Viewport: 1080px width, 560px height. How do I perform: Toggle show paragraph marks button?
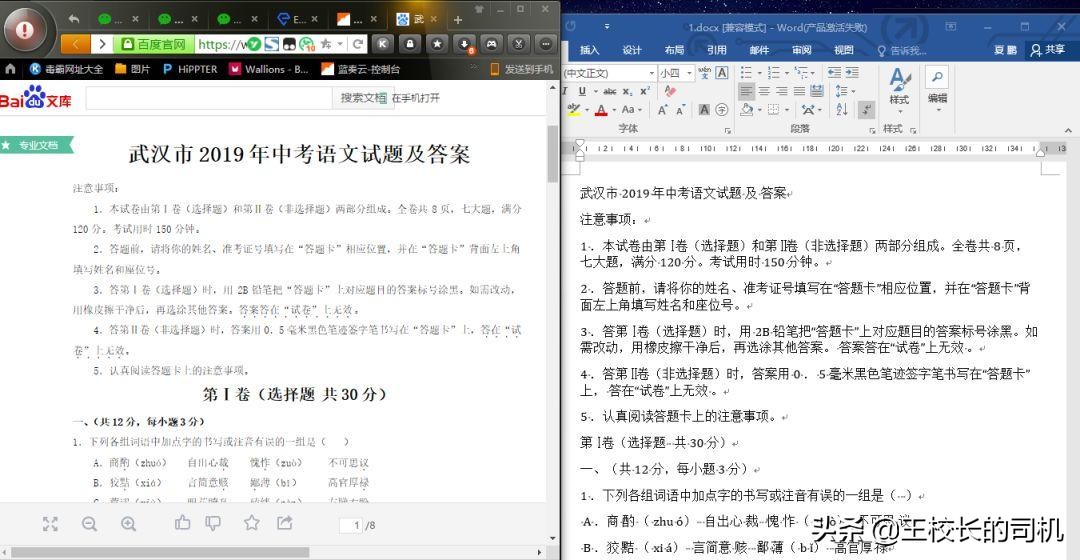[866, 110]
